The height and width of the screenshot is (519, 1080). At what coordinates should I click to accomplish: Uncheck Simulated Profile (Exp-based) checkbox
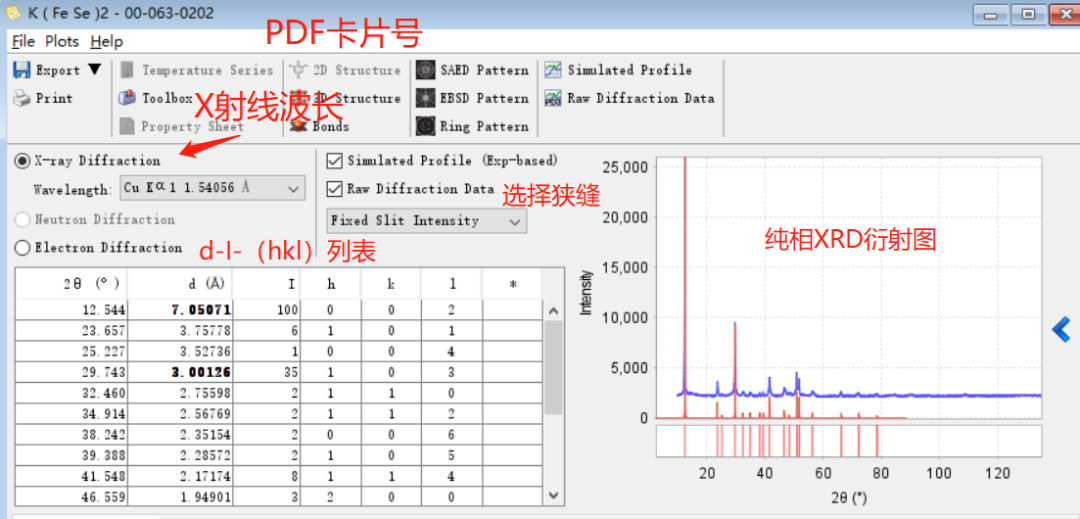click(x=335, y=160)
